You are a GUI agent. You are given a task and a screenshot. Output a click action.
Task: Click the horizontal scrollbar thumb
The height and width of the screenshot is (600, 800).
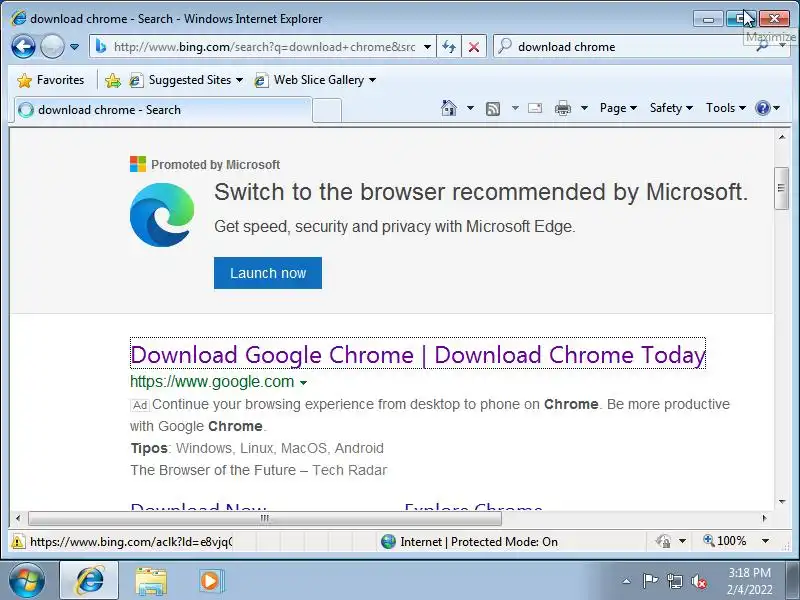265,518
